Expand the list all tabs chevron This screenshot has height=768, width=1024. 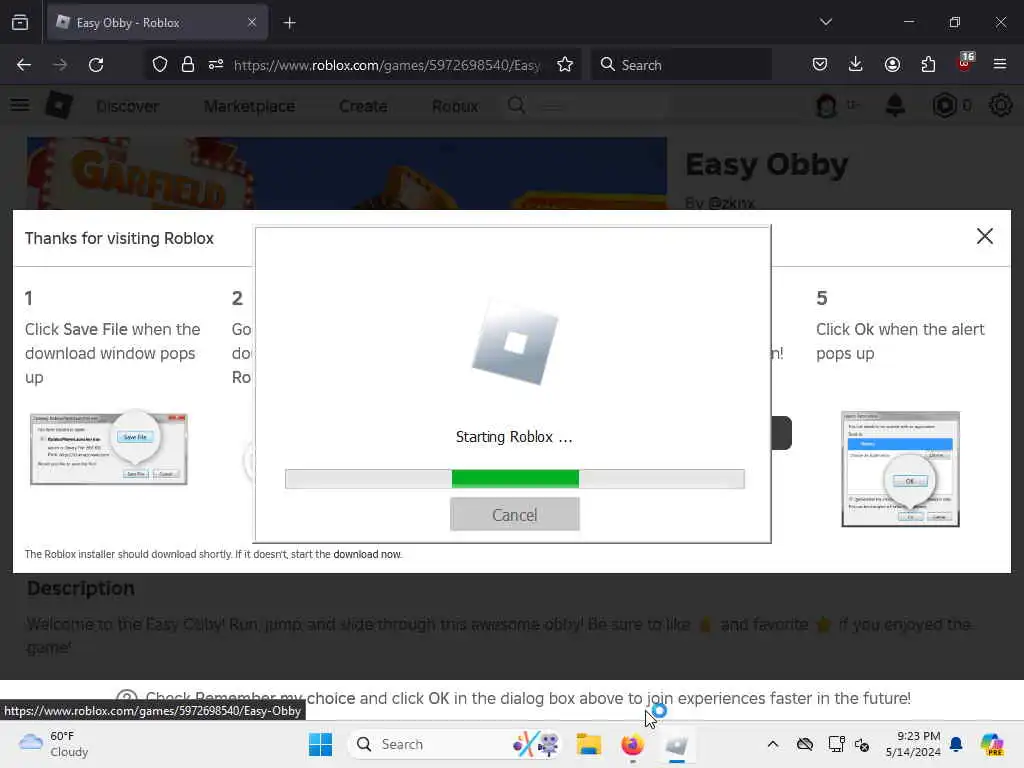pyautogui.click(x=825, y=22)
